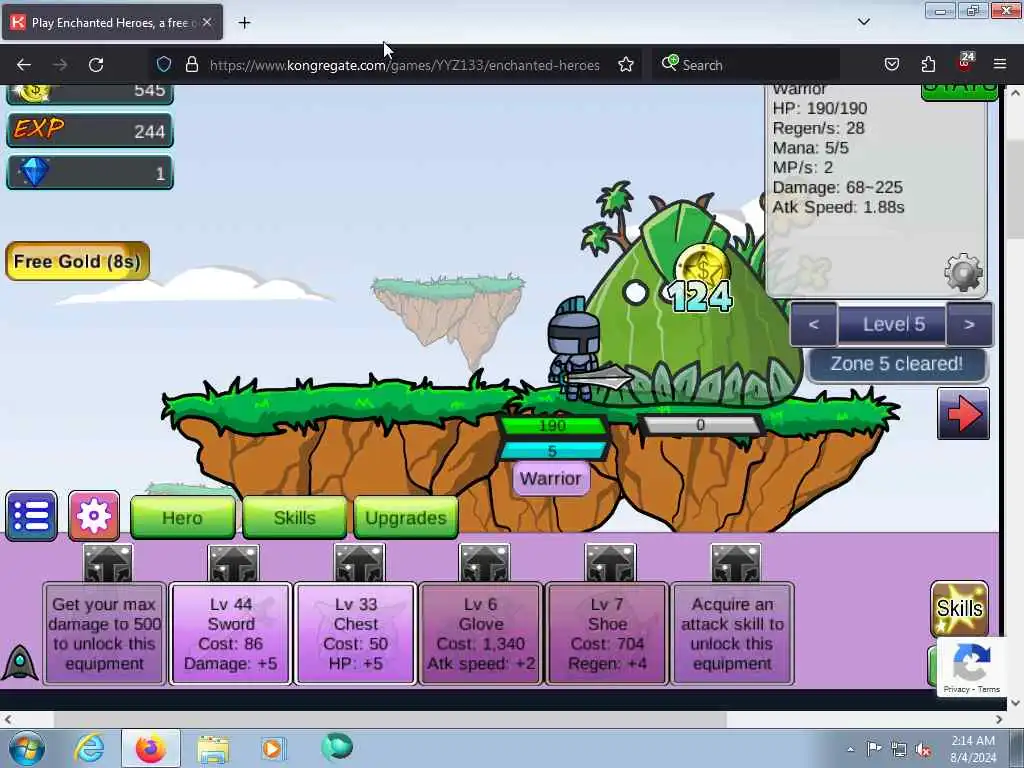Click the Zone 5 cleared banner
The height and width of the screenshot is (768, 1024).
pyautogui.click(x=897, y=364)
